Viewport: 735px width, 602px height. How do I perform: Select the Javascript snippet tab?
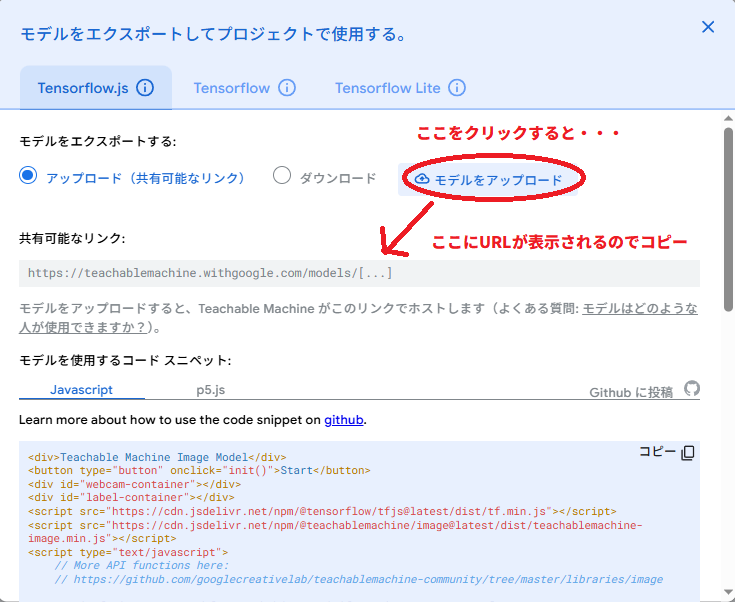pos(82,390)
